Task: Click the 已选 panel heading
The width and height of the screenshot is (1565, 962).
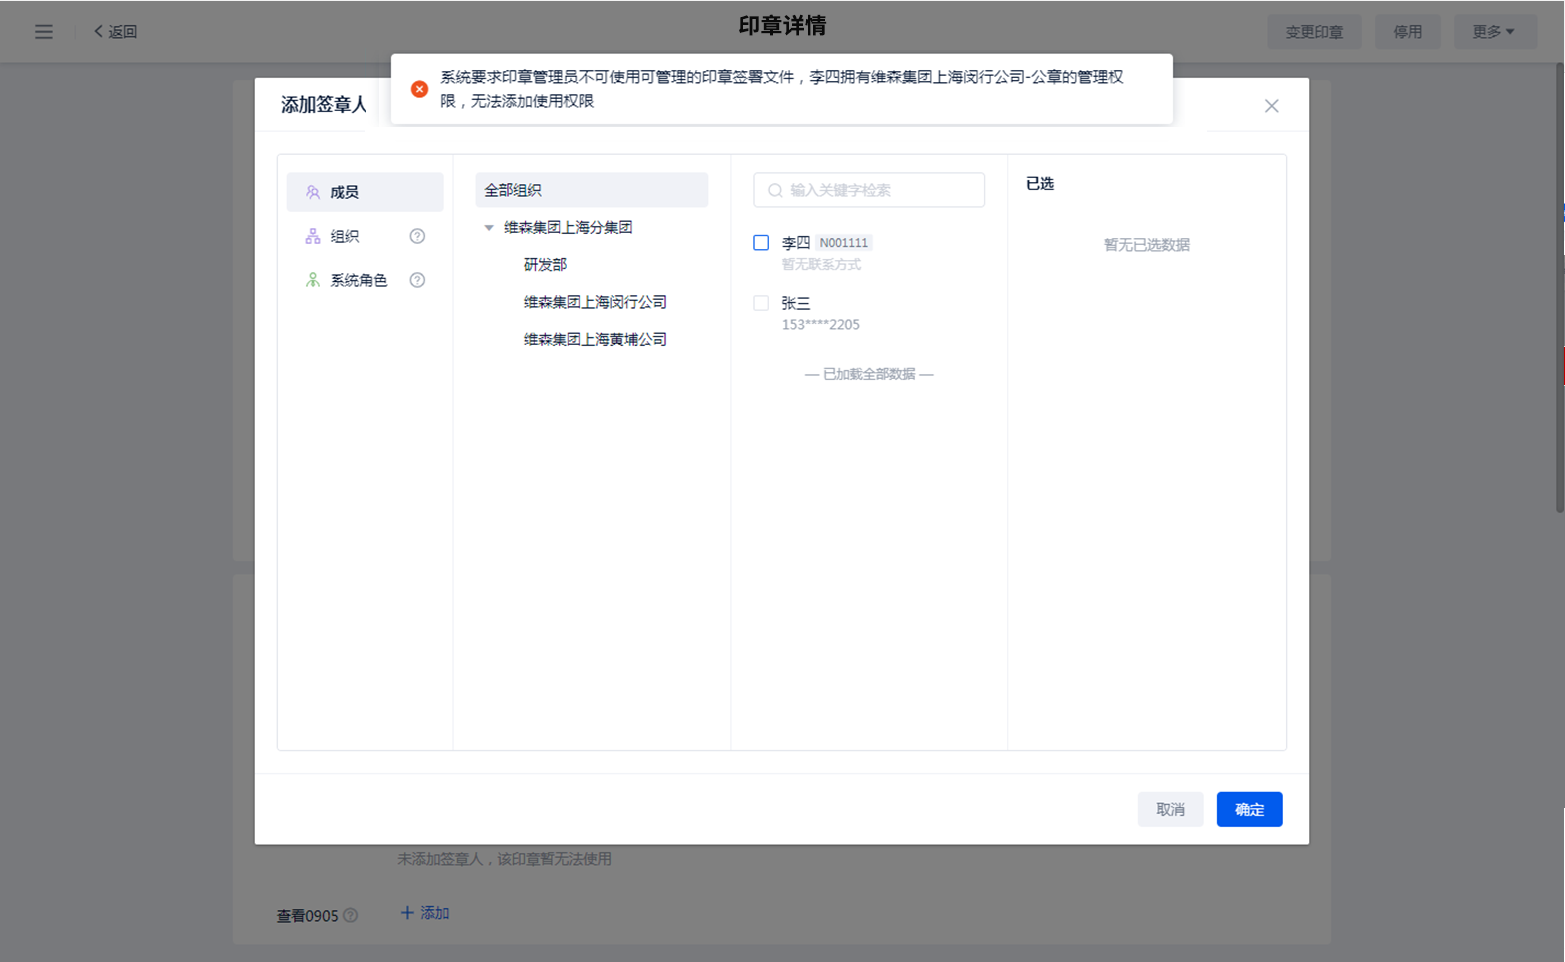Action: 1040,184
